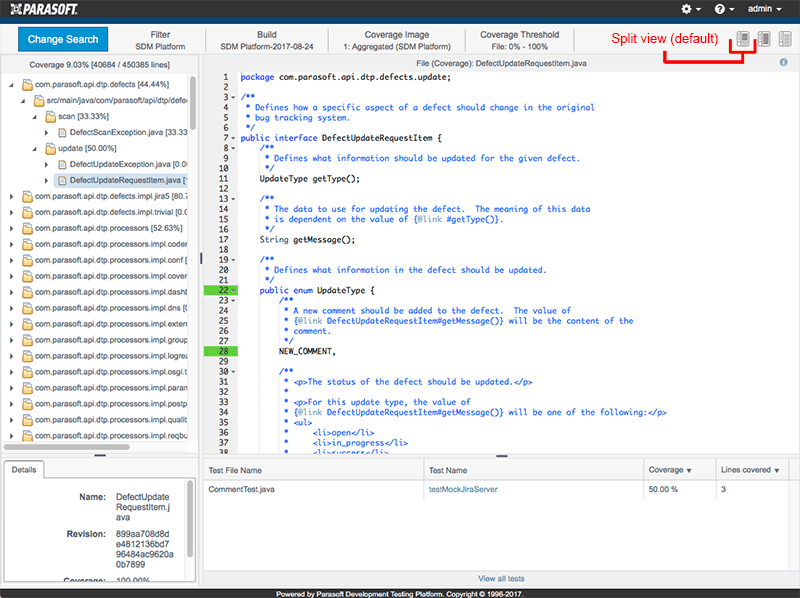Collapse the update [50.00%] tree node
Viewport: 800px width, 598px height.
tap(35, 148)
